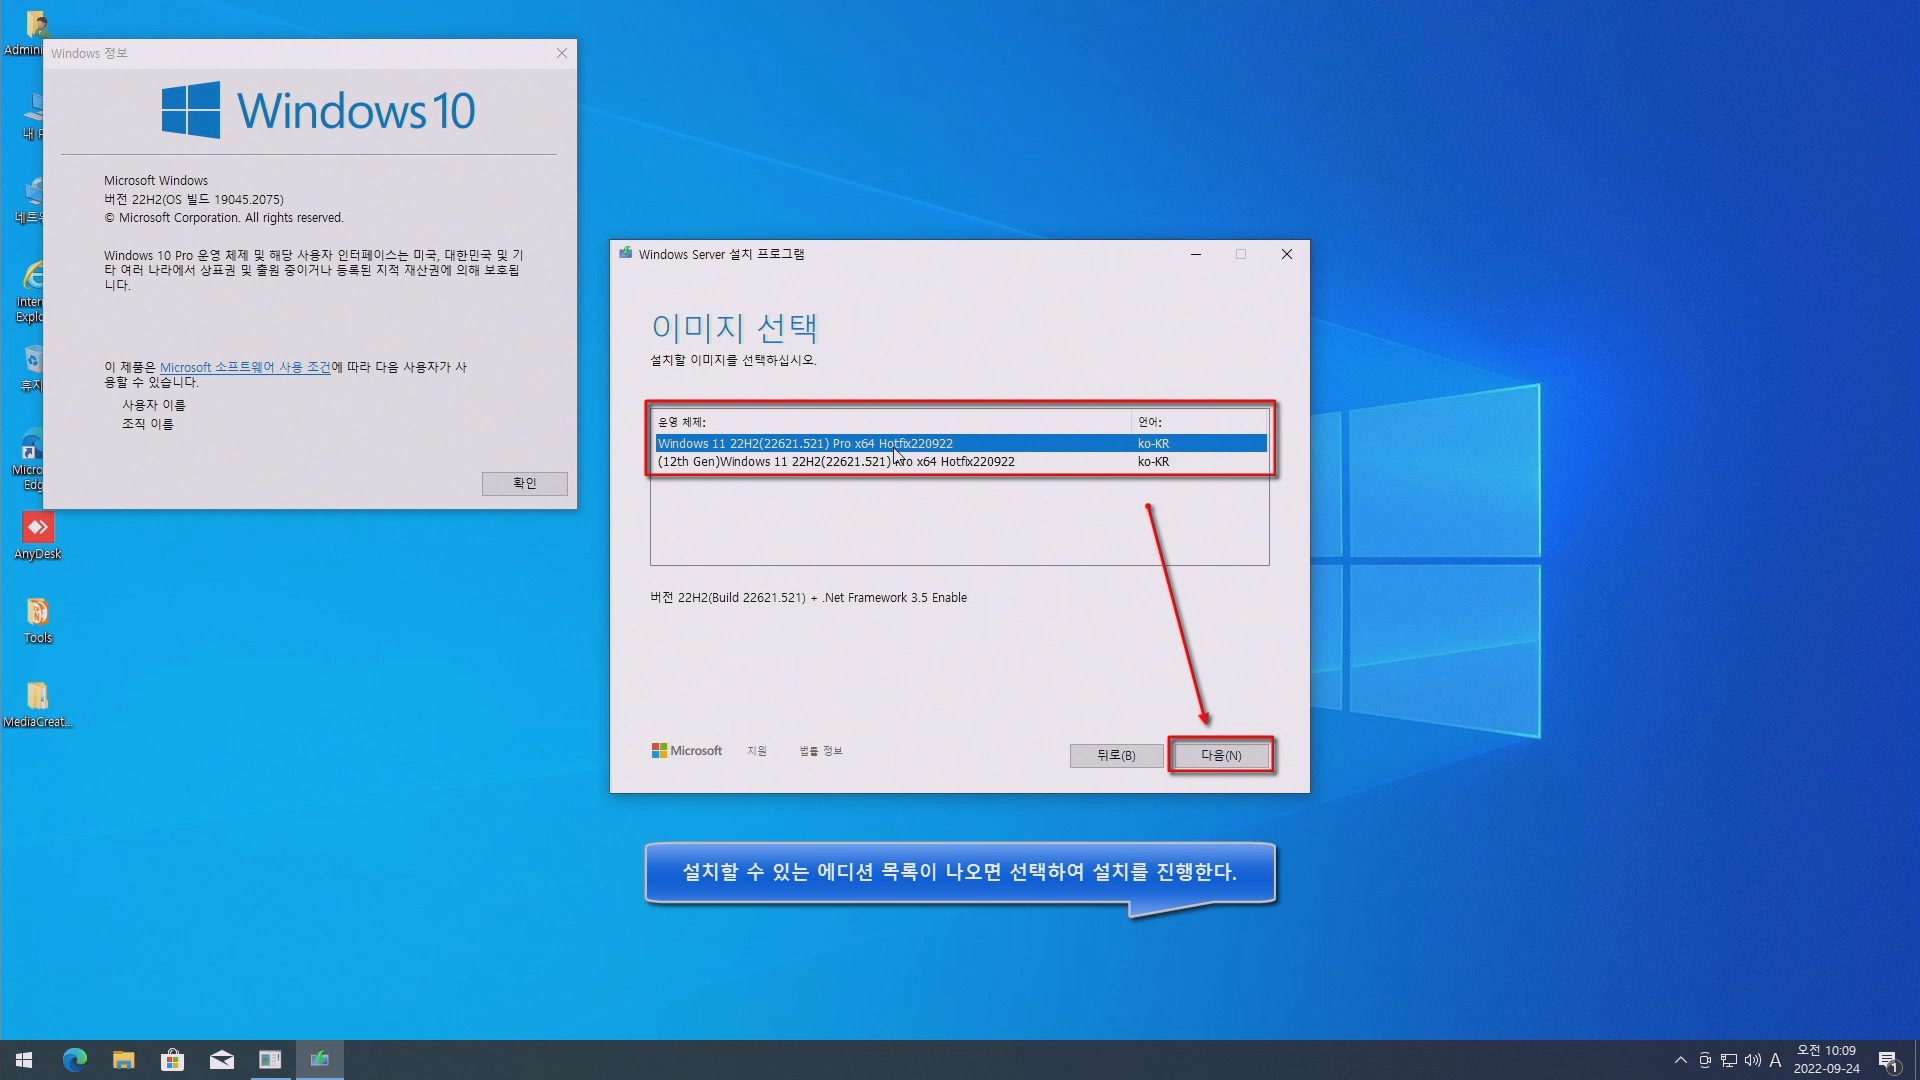Select the (12th Gen)Windows 11 22H2 row
Screen dimensions: 1920x1080
click(x=961, y=461)
